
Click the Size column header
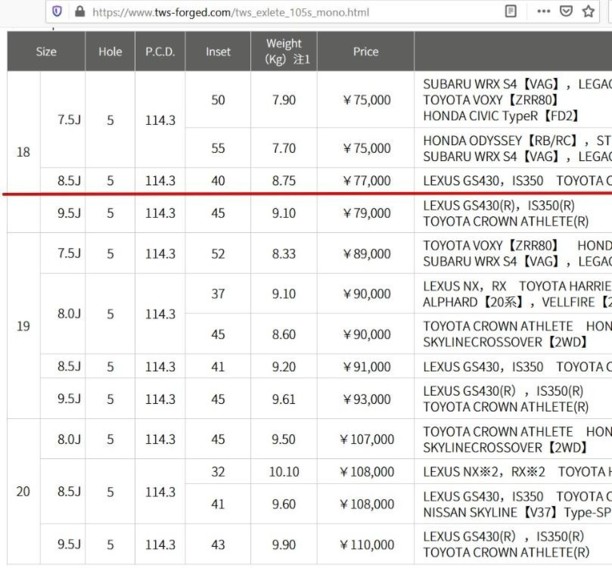pos(46,52)
